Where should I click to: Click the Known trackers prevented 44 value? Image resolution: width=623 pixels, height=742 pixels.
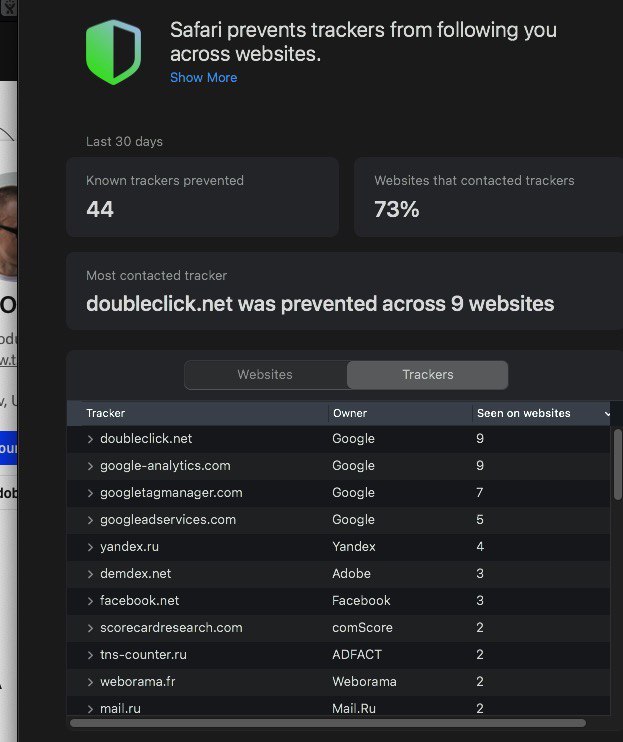(x=100, y=209)
